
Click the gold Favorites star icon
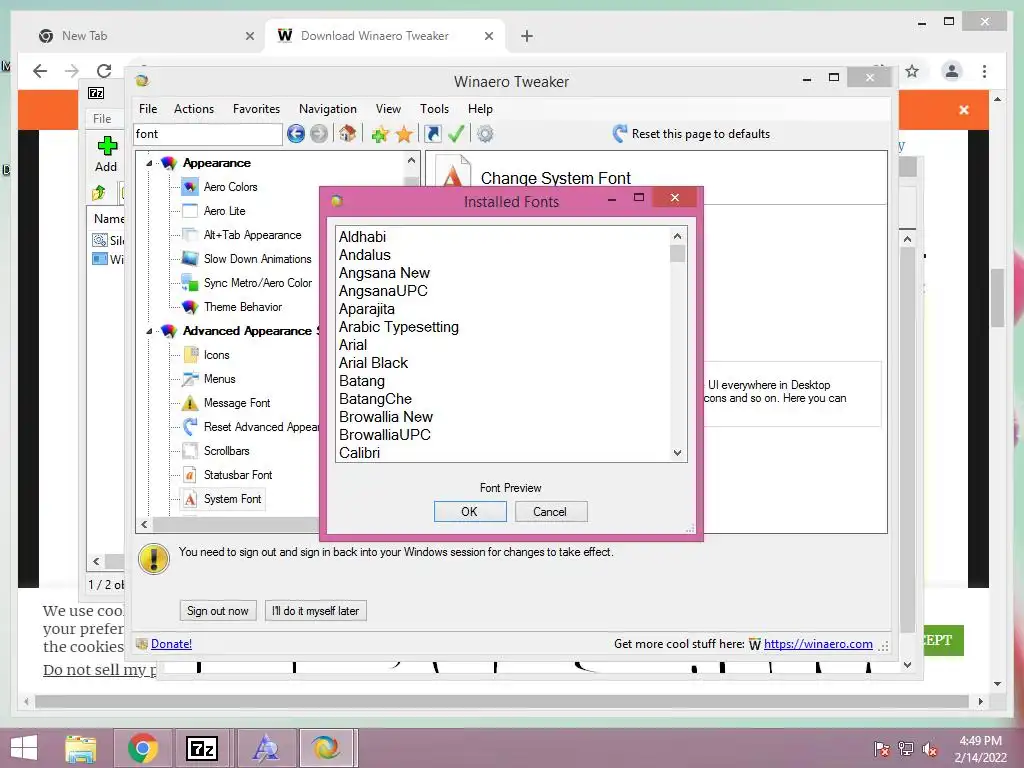[x=404, y=135]
